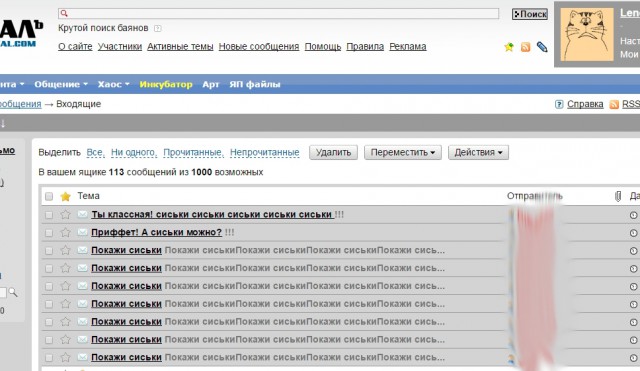Star the Ты классная! message
This screenshot has width=640, height=371.
click(x=65, y=214)
